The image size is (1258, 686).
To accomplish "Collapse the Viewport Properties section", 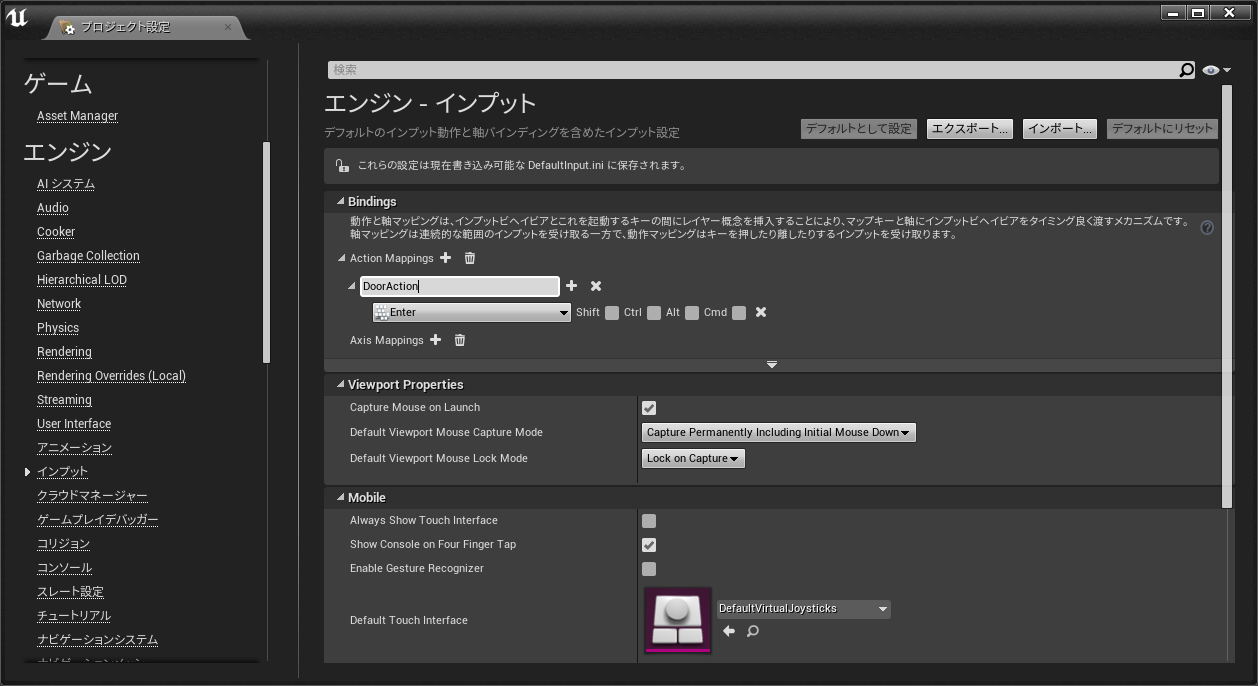I will point(340,385).
